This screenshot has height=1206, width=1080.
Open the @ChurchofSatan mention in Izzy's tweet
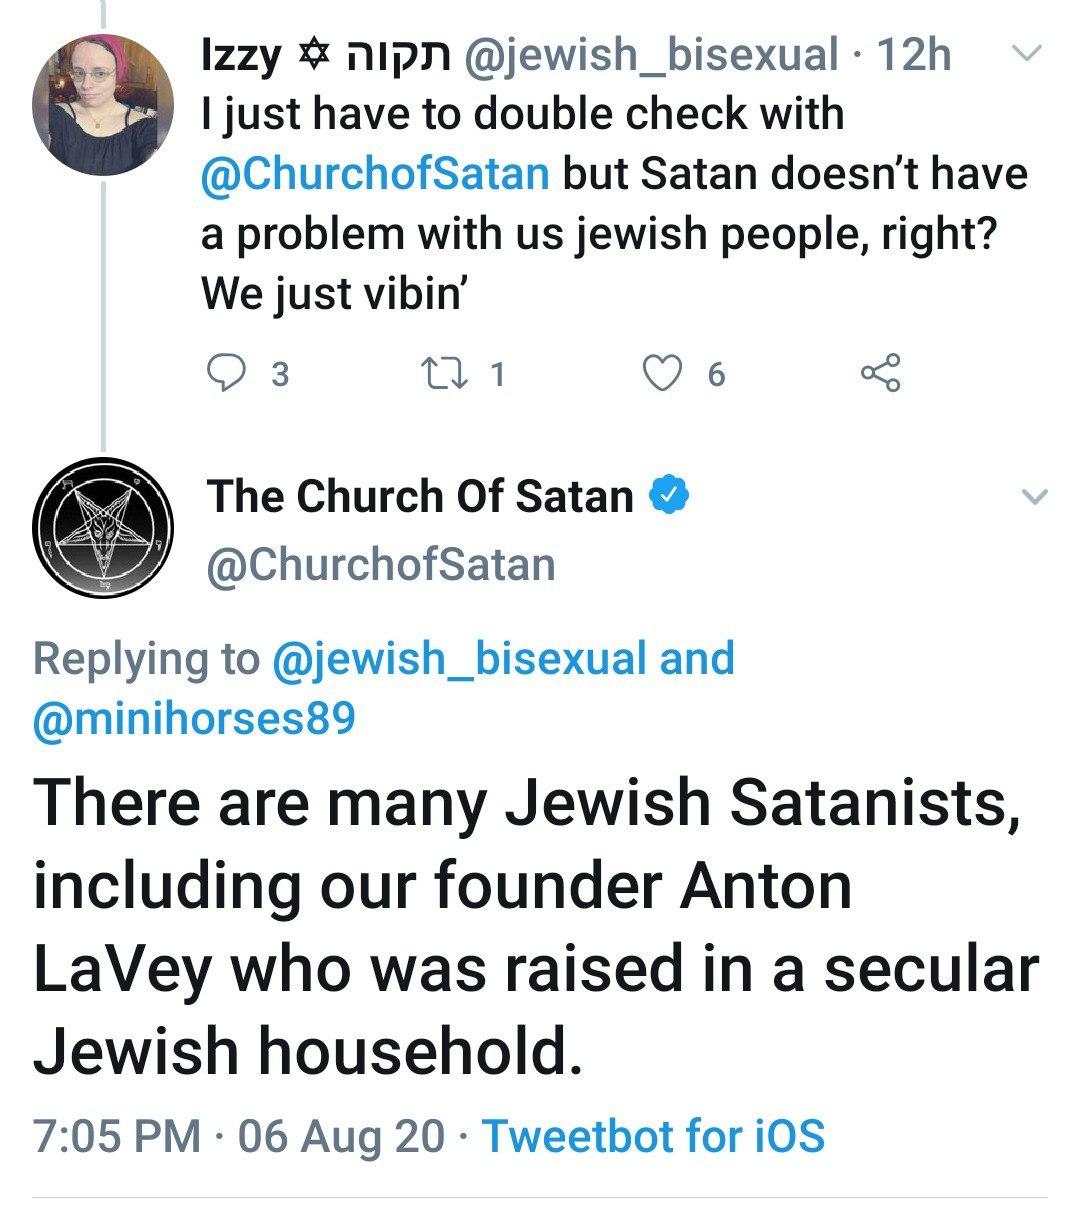coord(375,173)
